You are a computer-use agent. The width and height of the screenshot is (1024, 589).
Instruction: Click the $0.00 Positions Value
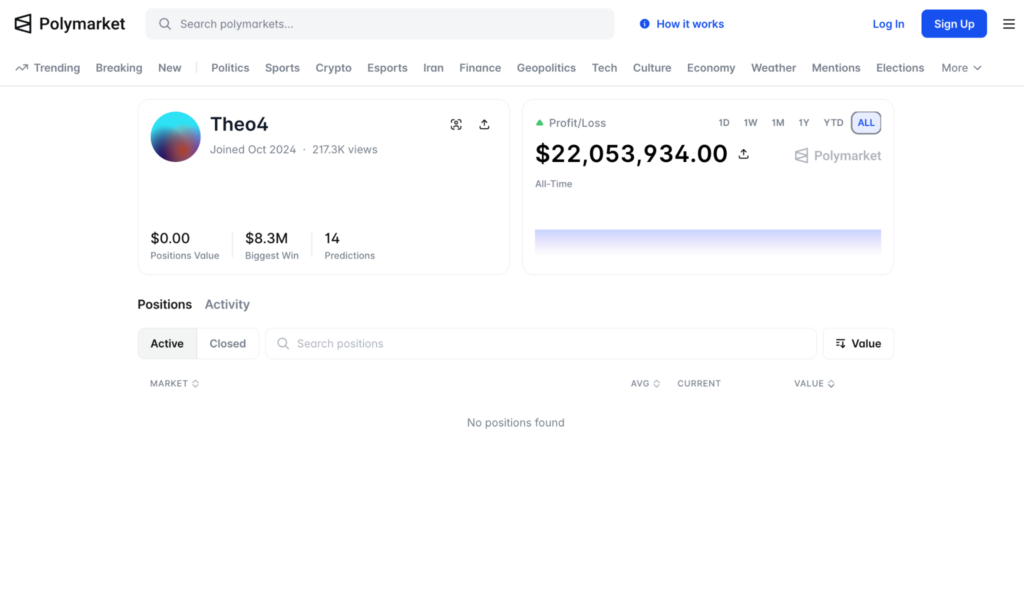click(170, 238)
